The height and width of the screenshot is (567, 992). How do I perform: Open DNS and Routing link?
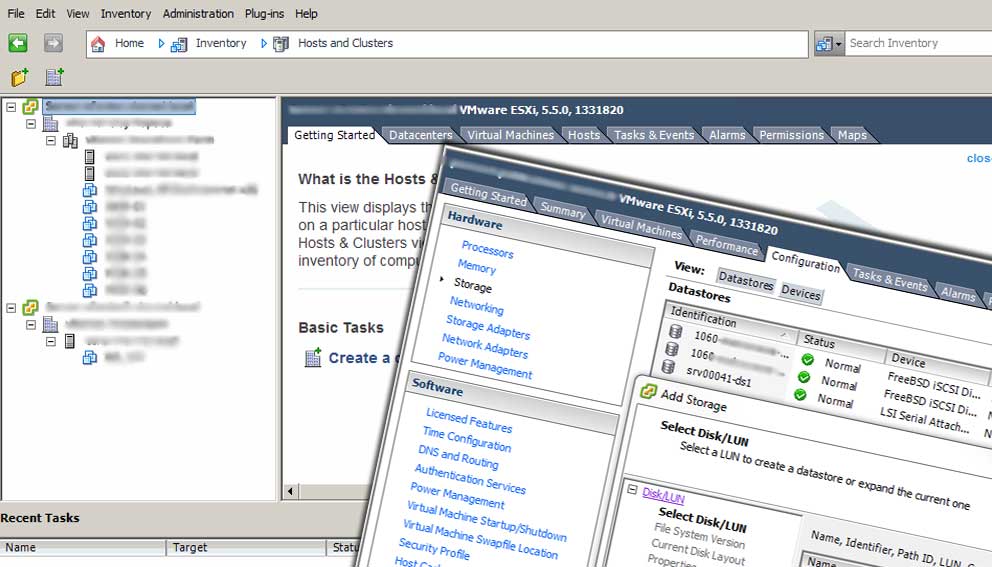(x=458, y=456)
